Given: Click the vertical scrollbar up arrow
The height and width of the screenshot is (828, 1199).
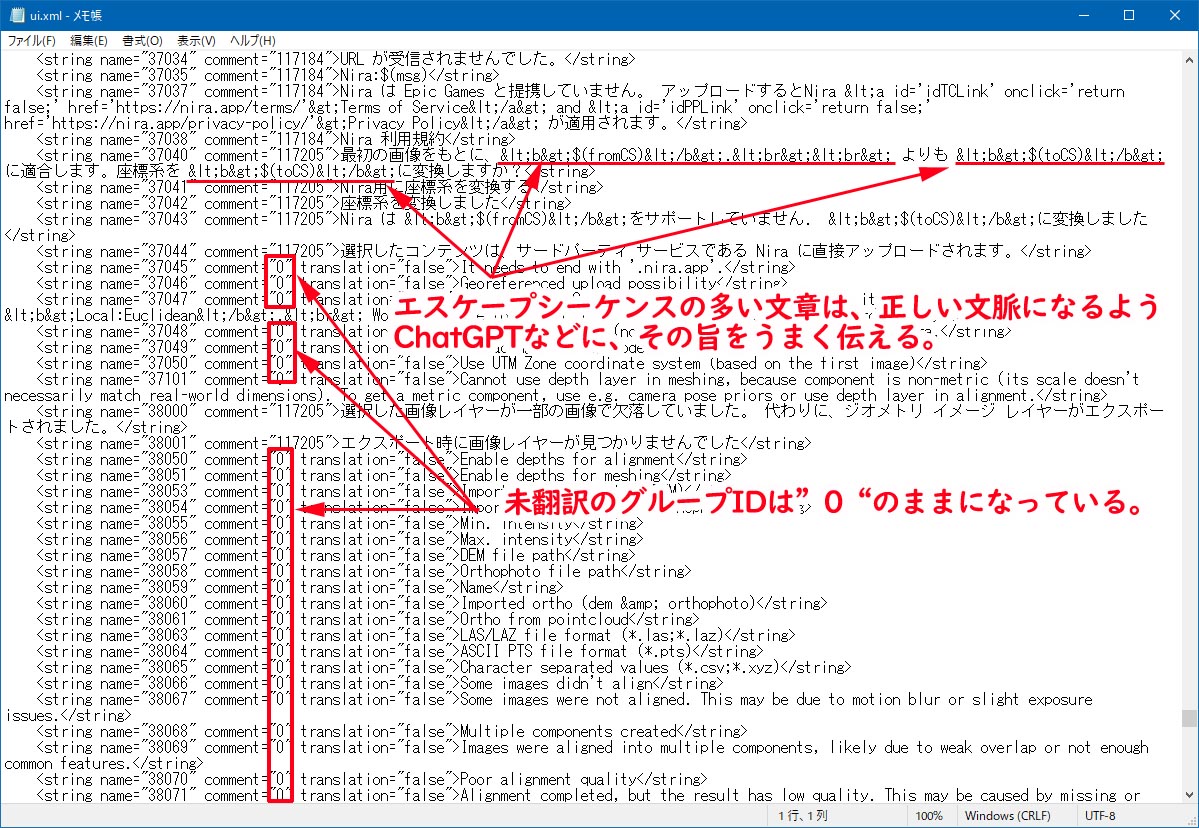Looking at the screenshot, I should point(1189,59).
